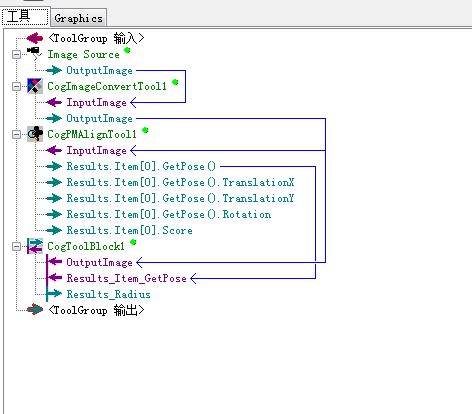Select Results.Item[0].Score output terminal

[129, 230]
